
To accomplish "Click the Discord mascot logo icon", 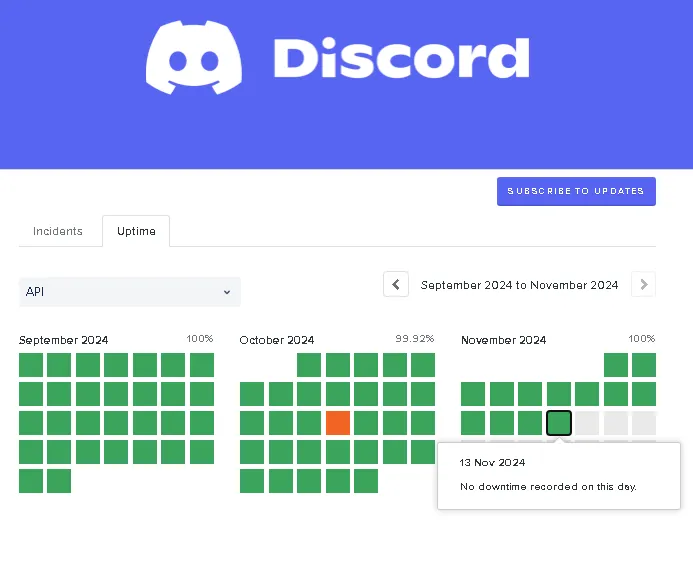I will click(x=194, y=57).
